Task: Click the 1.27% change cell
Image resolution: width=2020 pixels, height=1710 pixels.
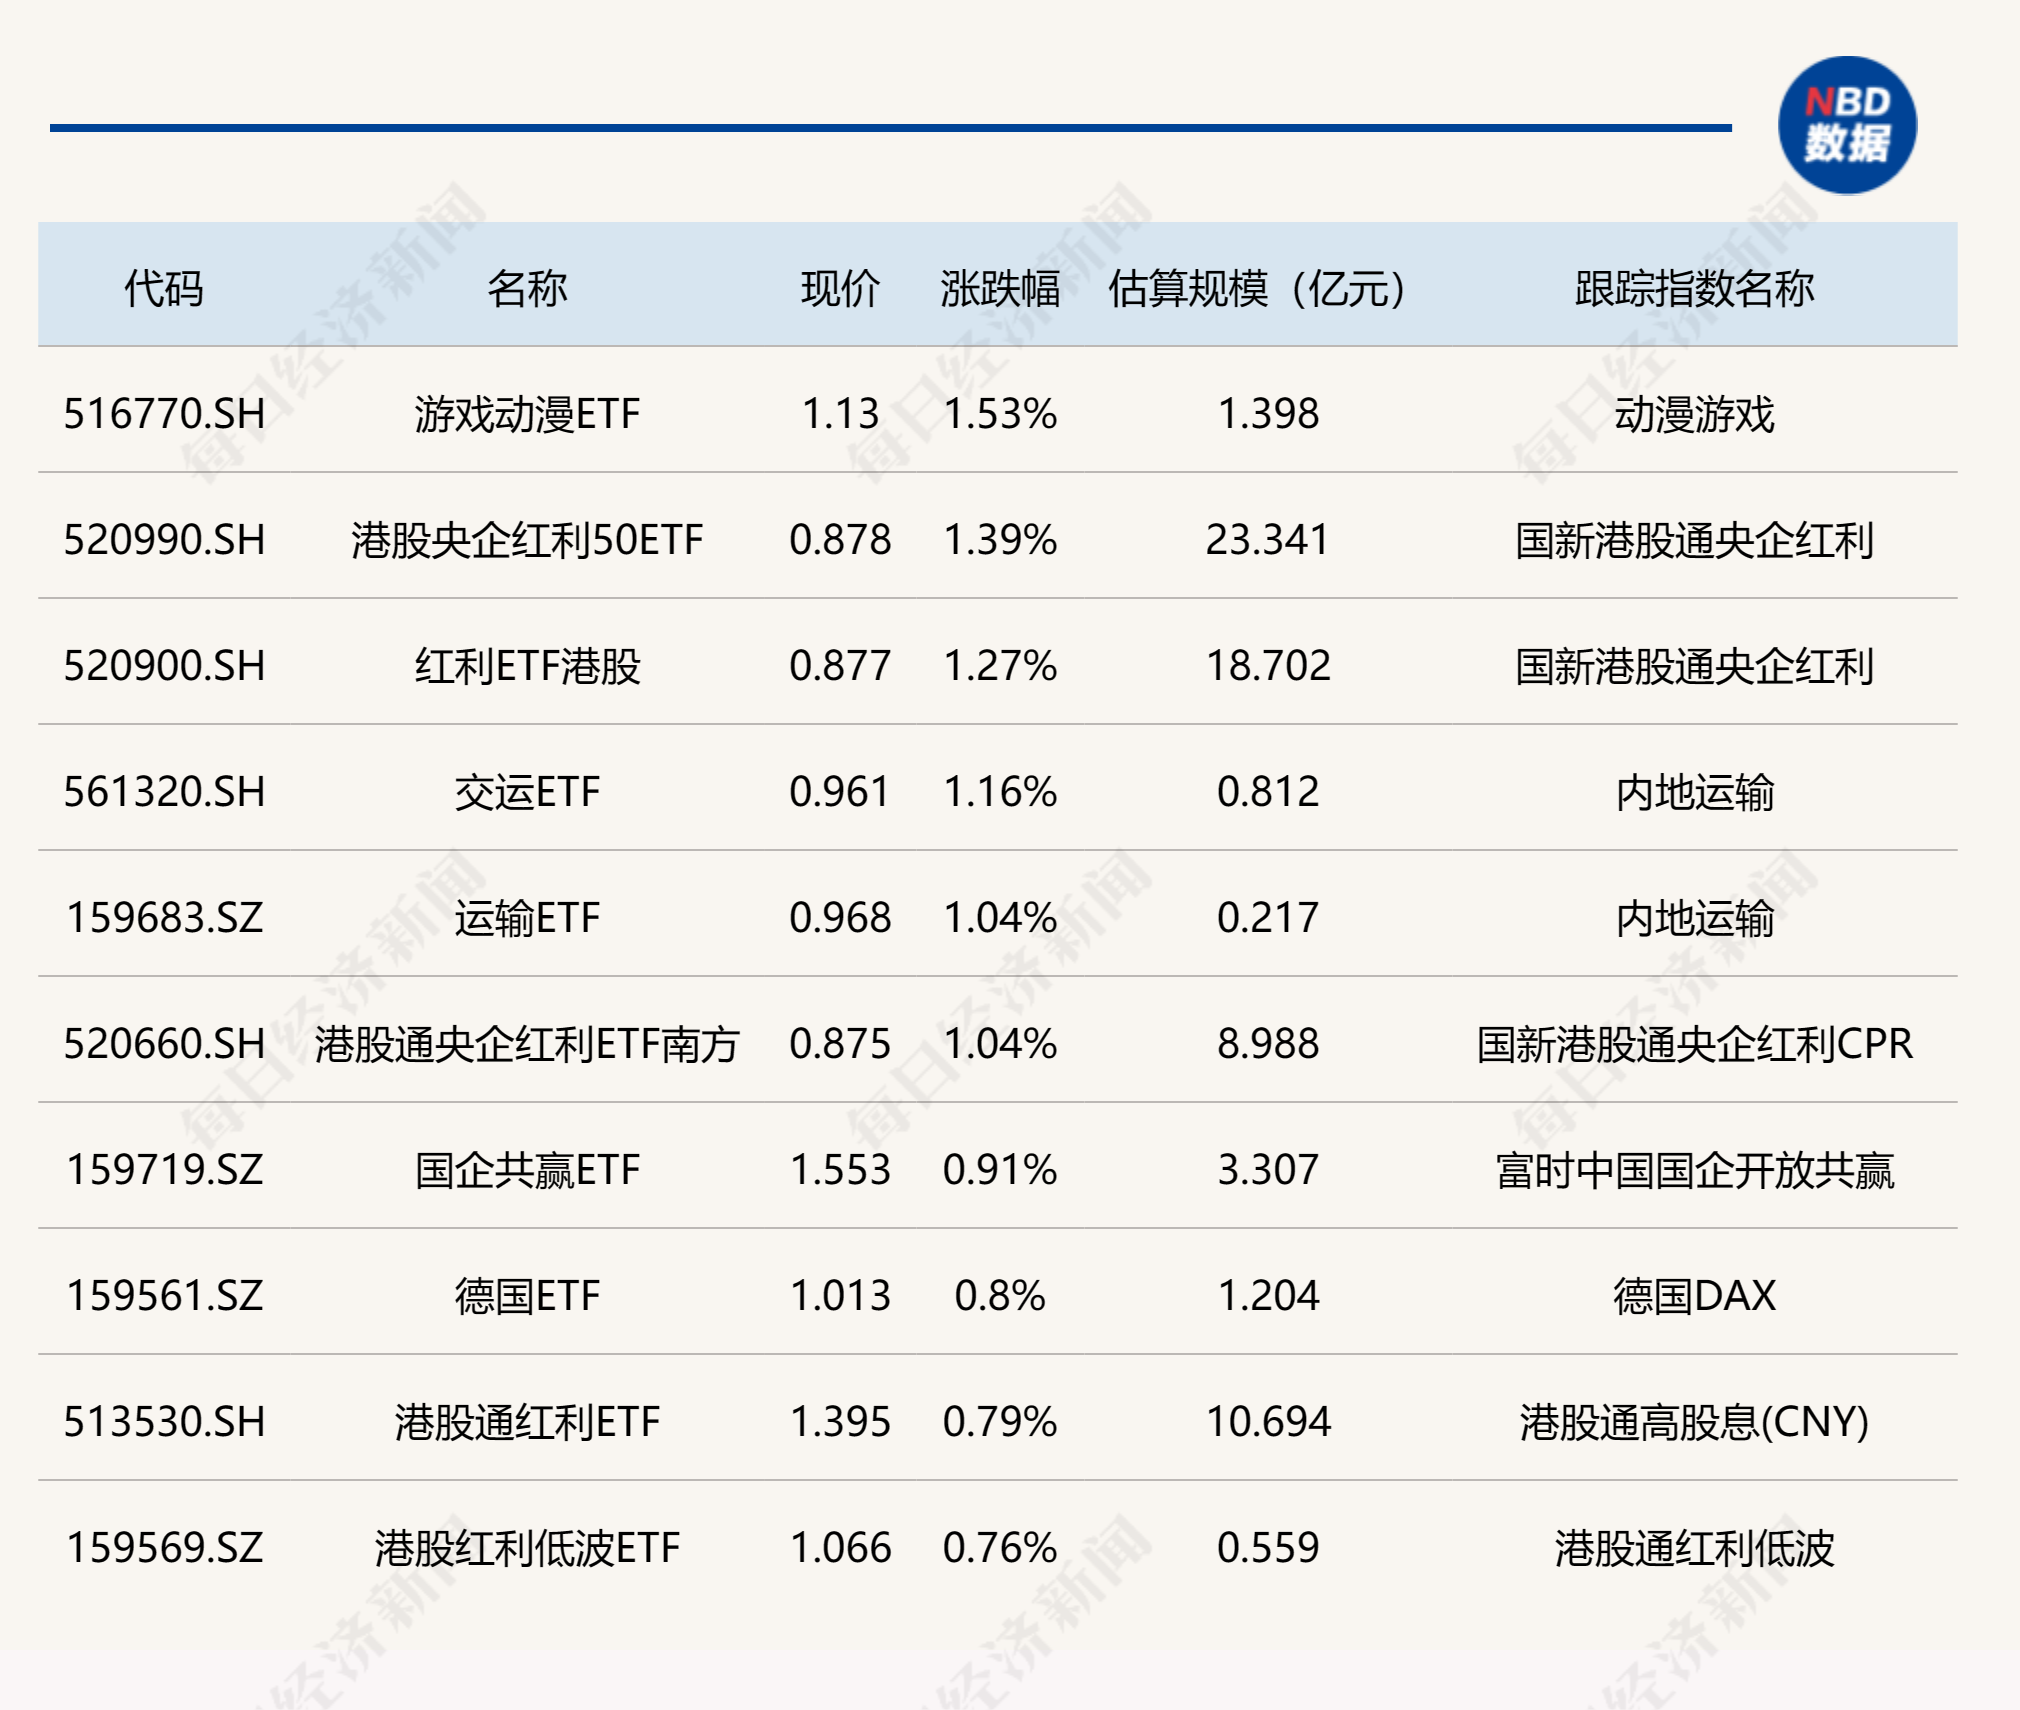Action: coord(1000,666)
